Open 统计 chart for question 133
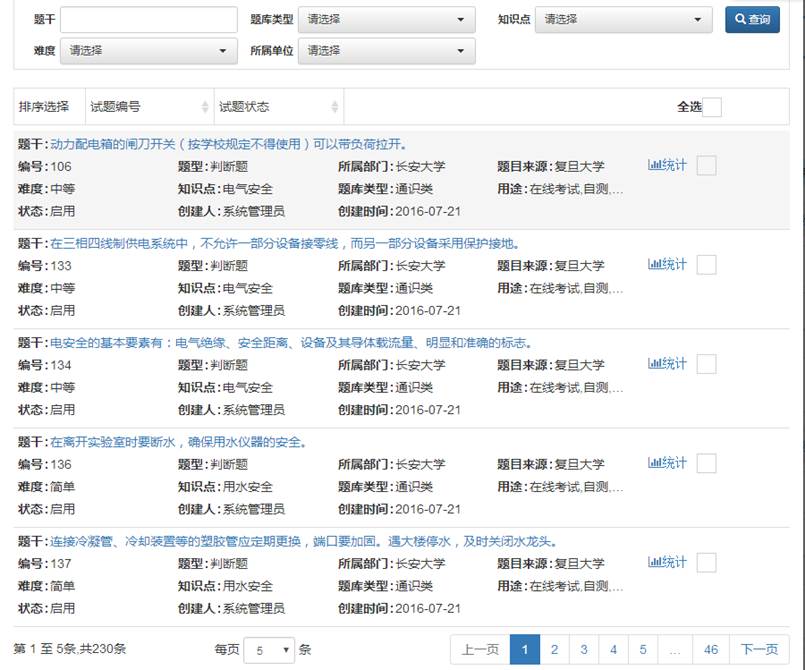The image size is (805, 670). pyautogui.click(x=667, y=264)
